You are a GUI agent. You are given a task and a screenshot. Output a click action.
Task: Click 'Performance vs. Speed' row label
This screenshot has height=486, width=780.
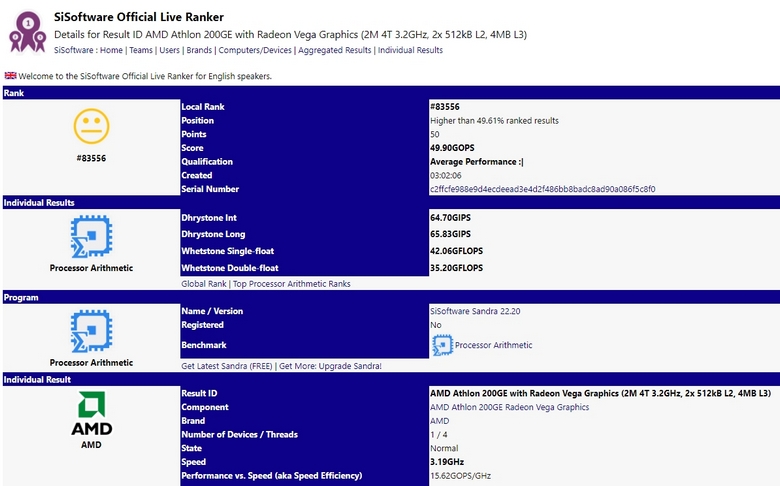(x=272, y=476)
